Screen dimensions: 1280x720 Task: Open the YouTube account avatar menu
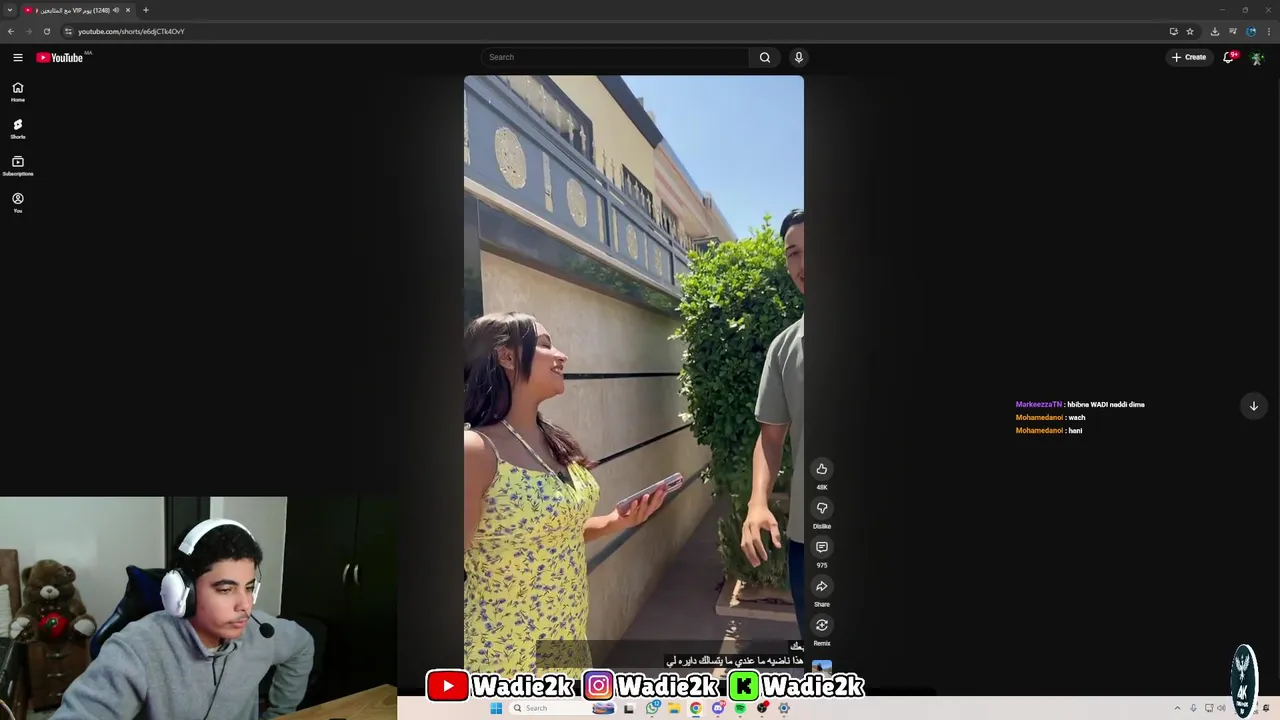click(x=1257, y=57)
